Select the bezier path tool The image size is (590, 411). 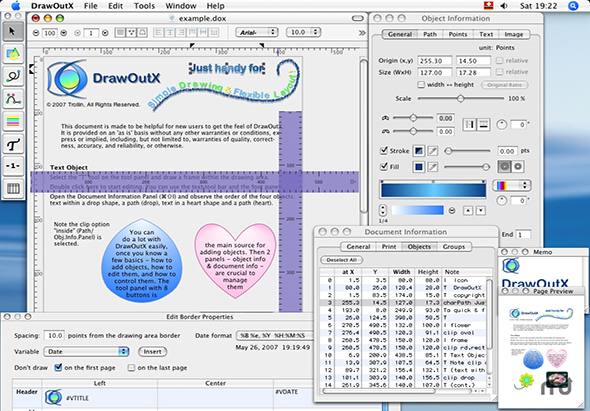(x=13, y=99)
